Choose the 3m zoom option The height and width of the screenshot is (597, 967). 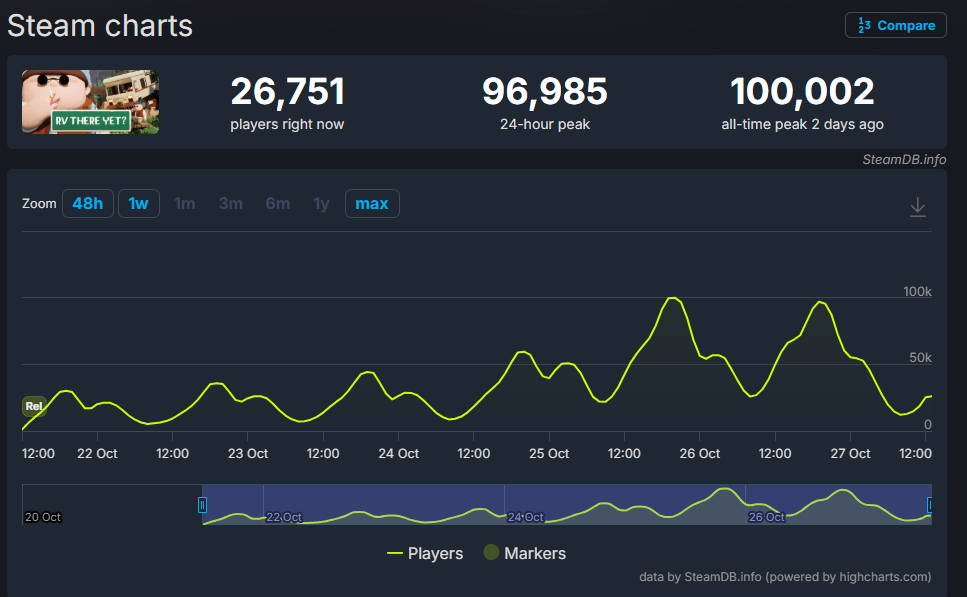[231, 204]
